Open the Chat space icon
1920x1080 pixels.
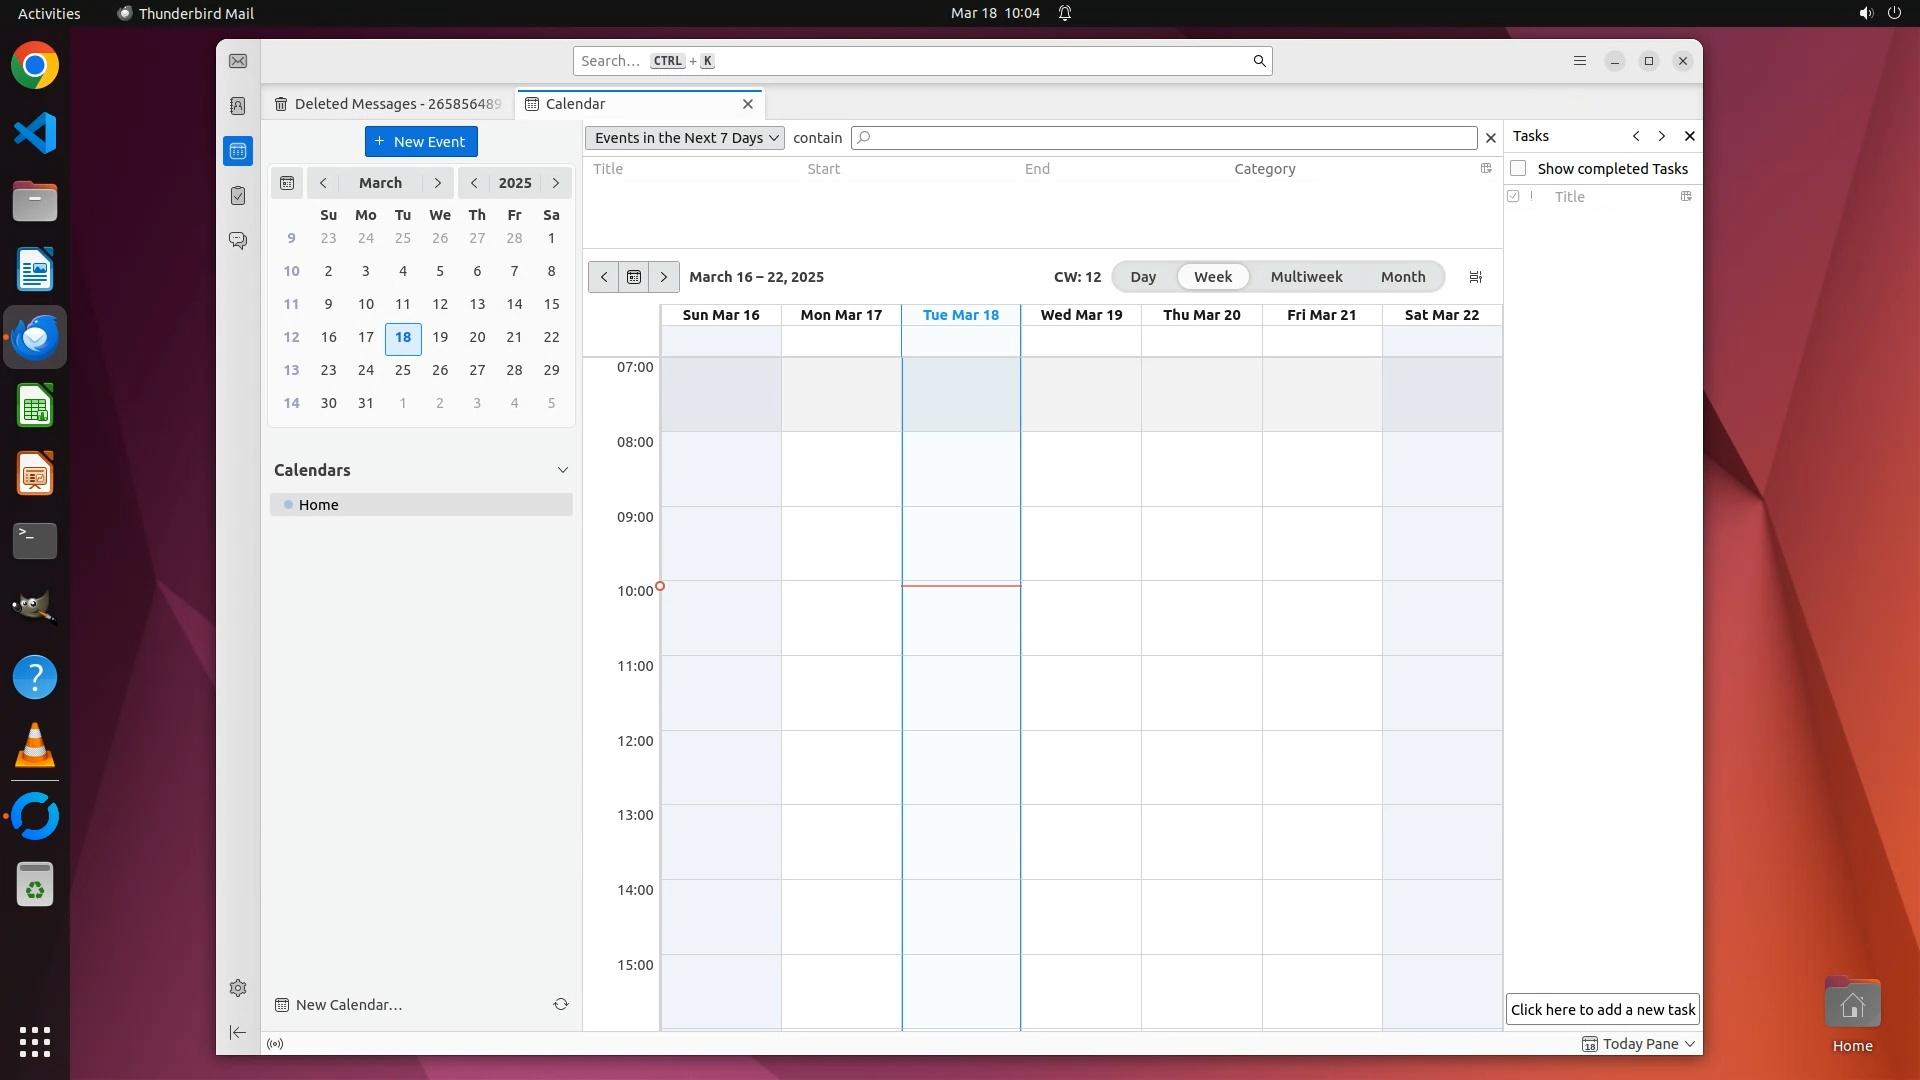[238, 241]
